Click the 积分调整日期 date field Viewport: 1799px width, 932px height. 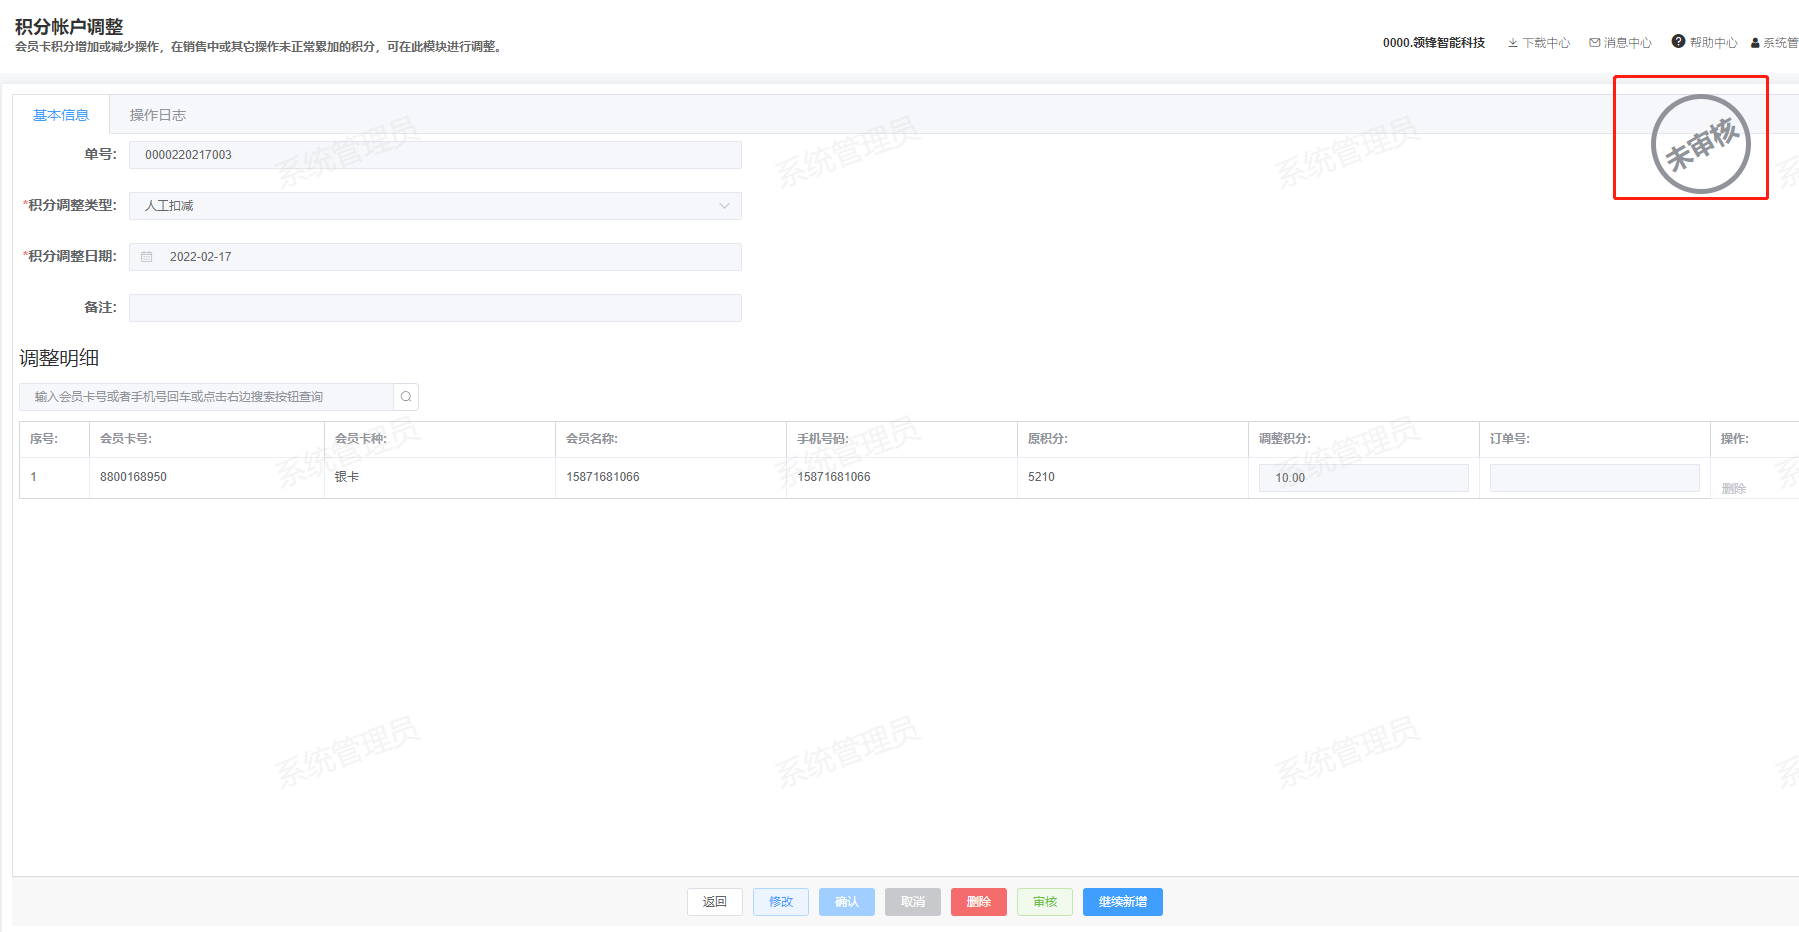click(x=435, y=257)
